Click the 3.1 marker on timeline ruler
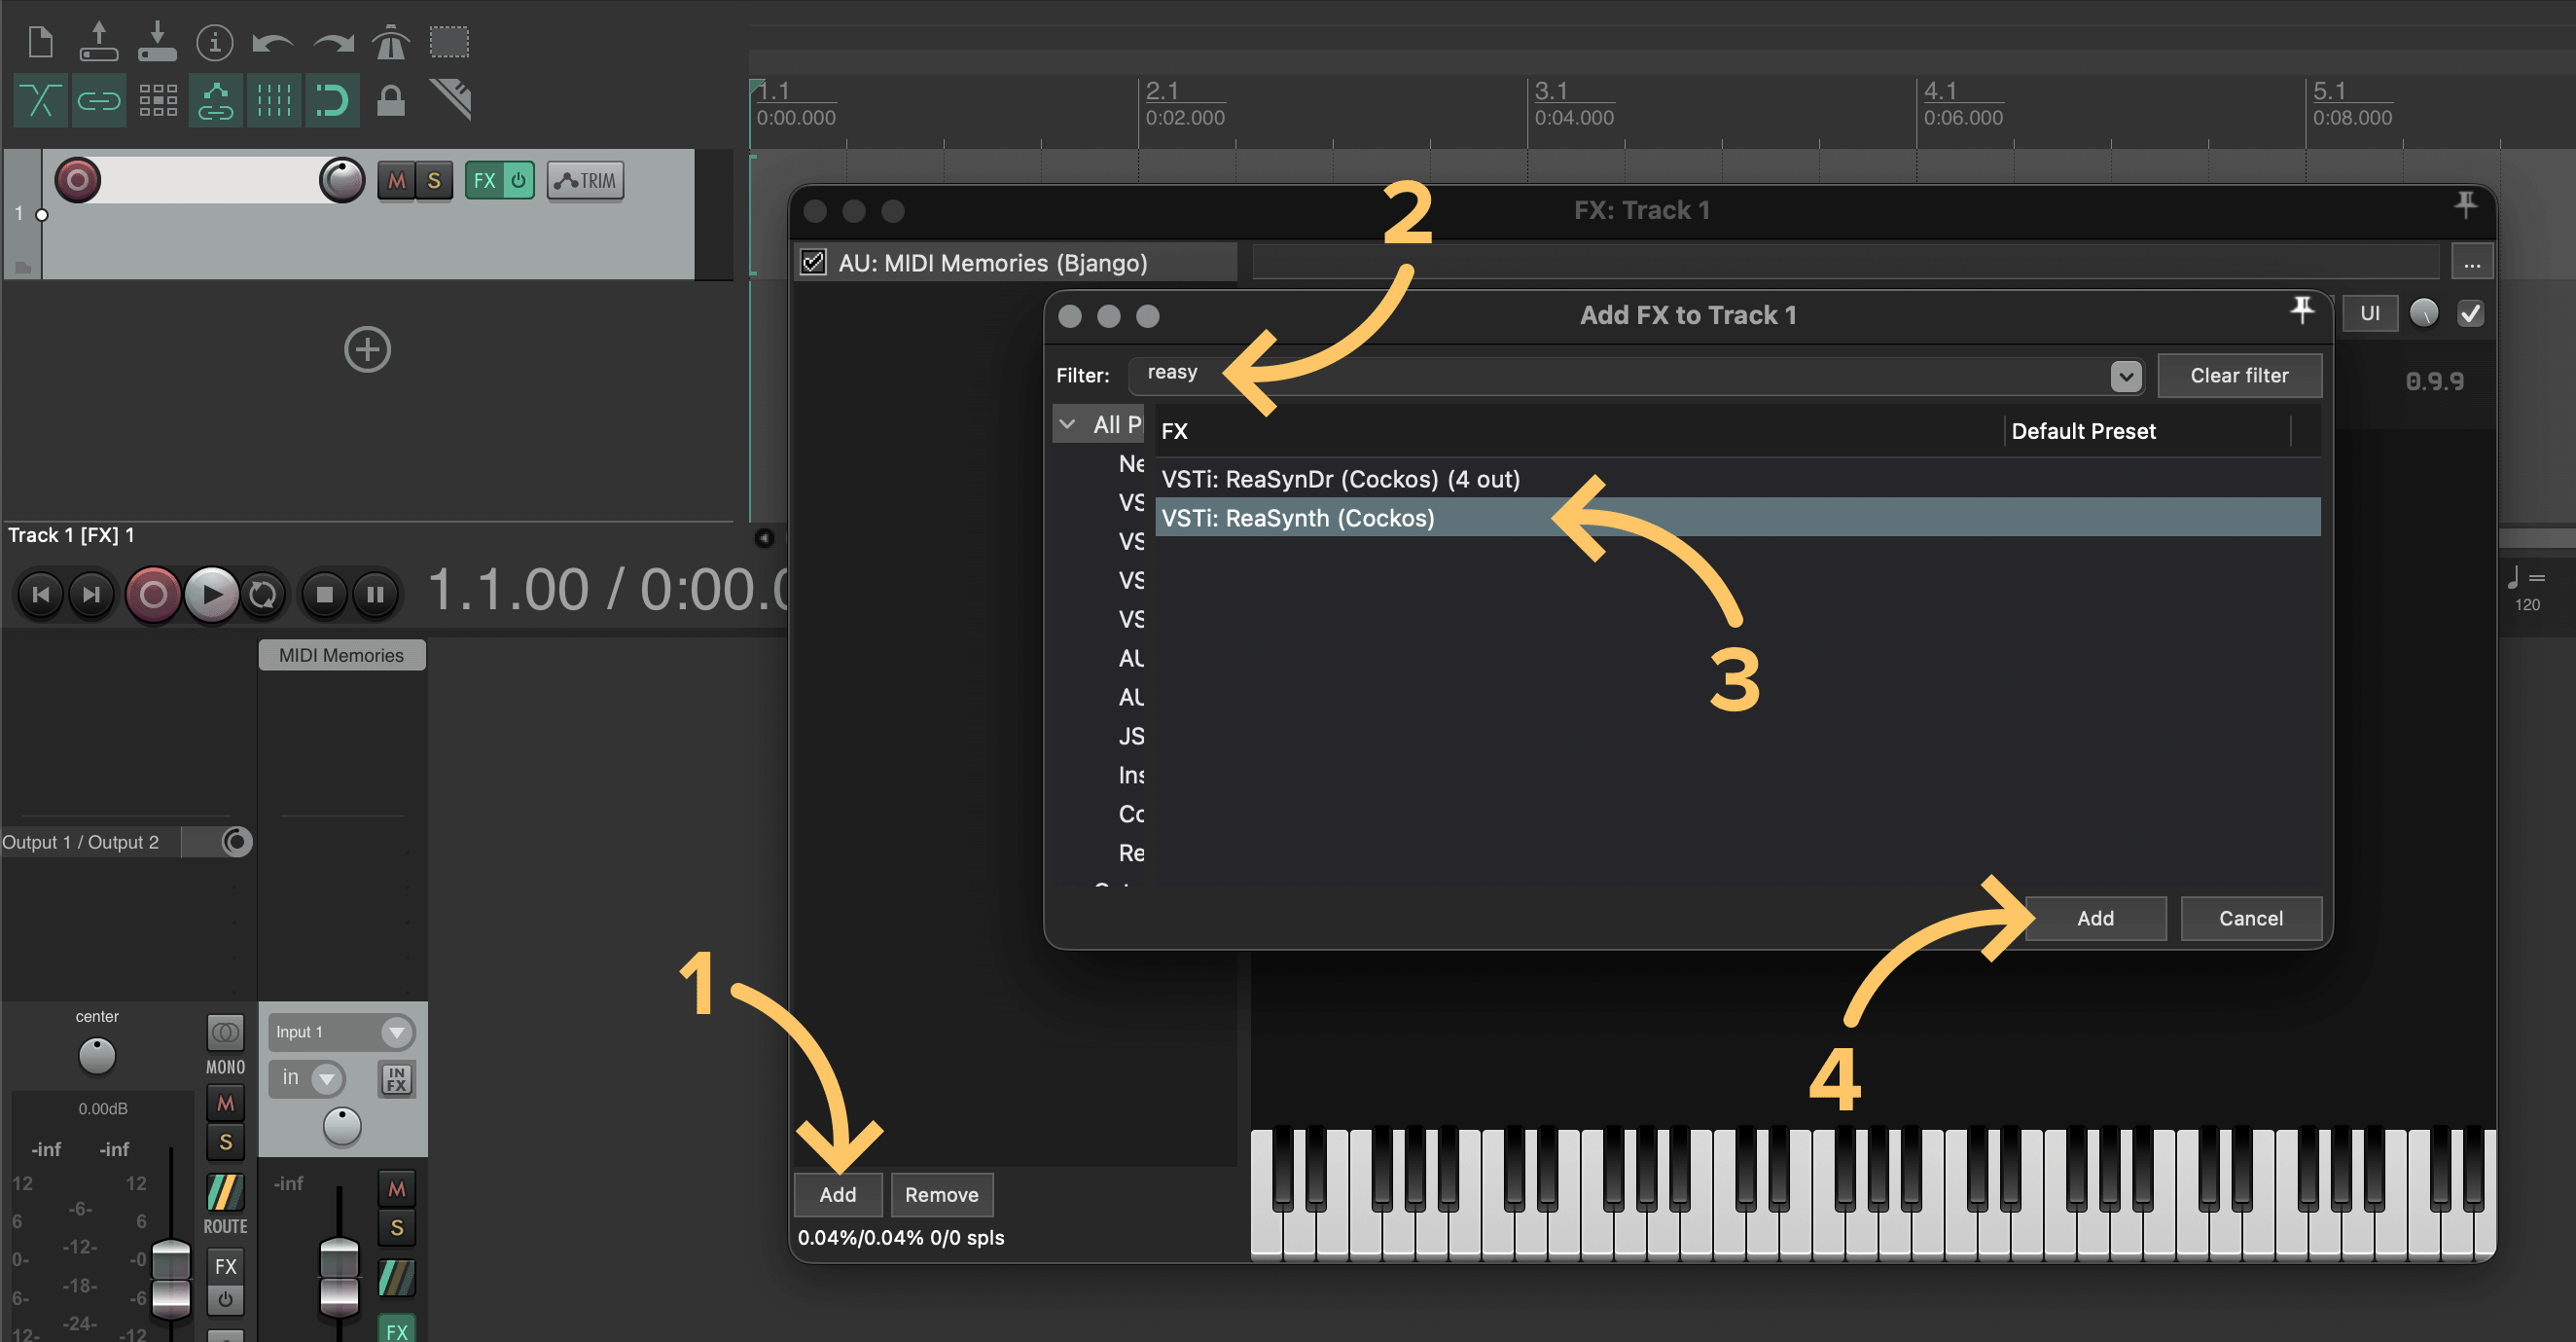Screen dimensions: 2576x1342 click(x=1550, y=91)
